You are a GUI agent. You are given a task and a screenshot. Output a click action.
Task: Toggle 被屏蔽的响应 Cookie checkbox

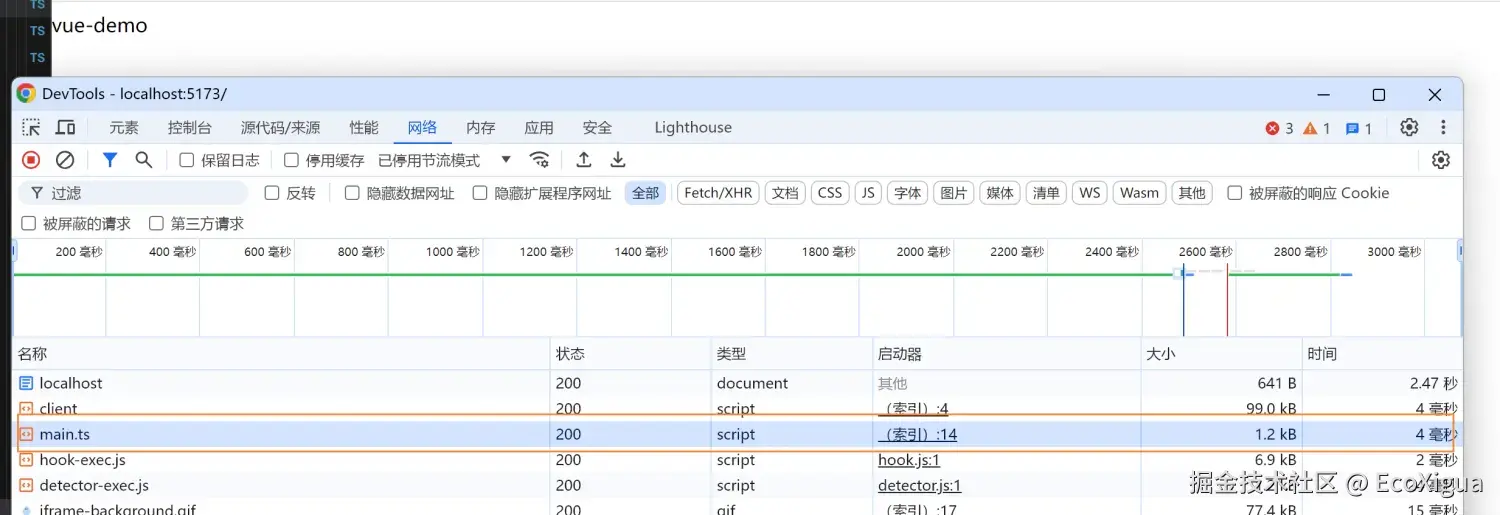pos(1235,193)
